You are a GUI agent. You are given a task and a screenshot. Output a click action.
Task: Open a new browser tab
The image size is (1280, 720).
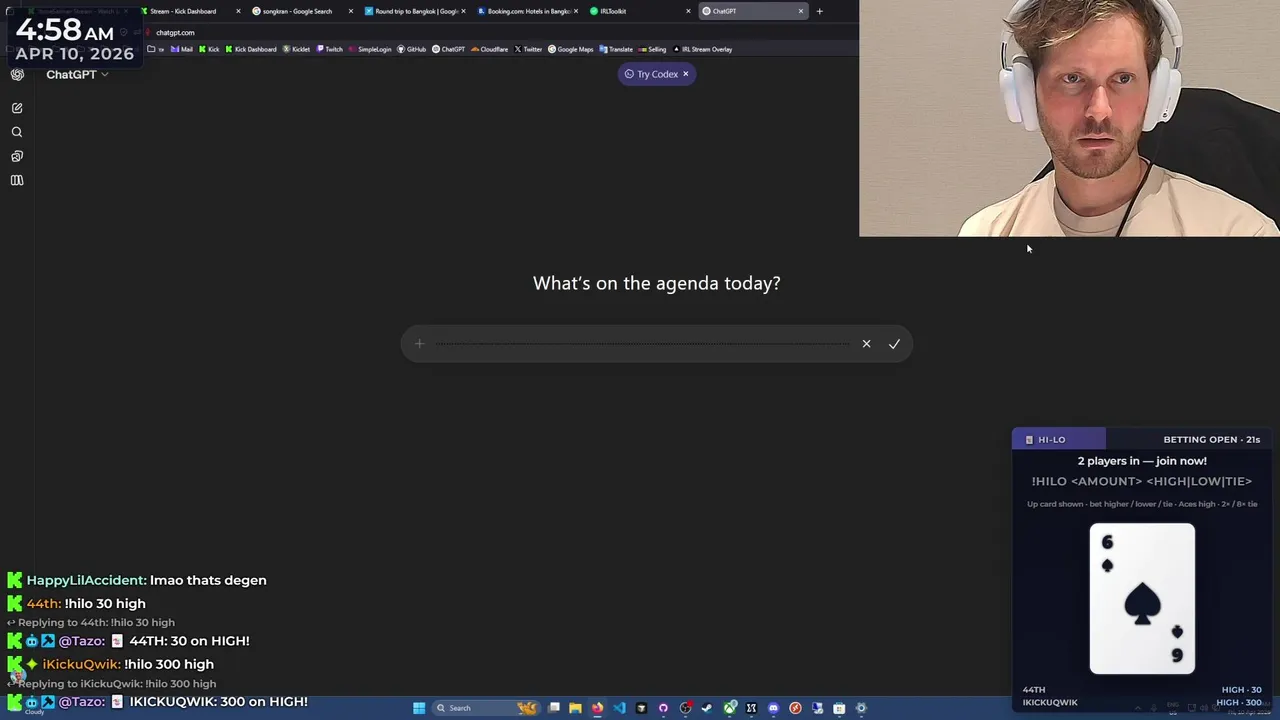pyautogui.click(x=819, y=11)
